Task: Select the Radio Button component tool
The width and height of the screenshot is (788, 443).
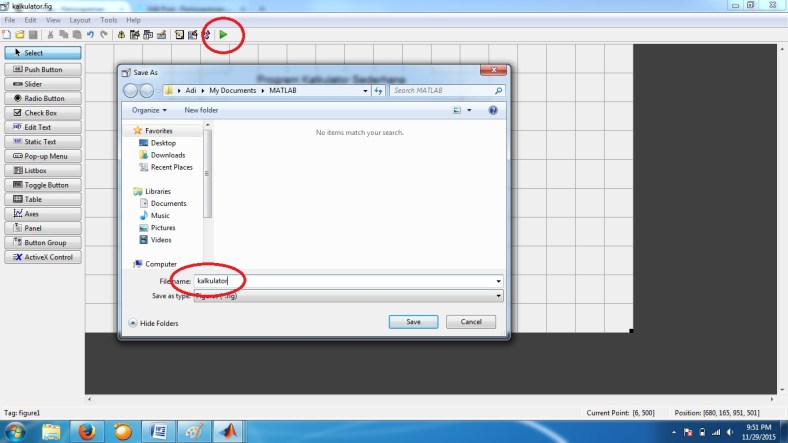Action: click(42, 99)
